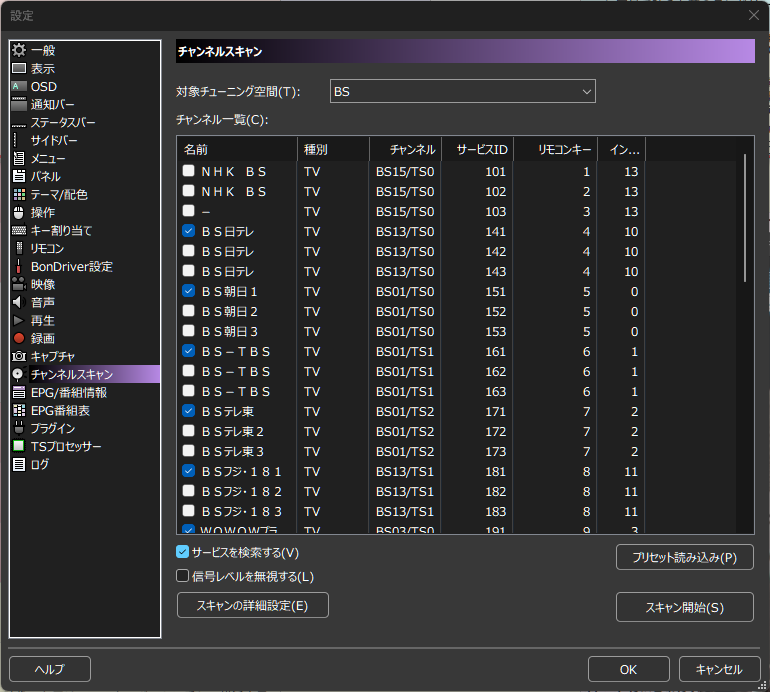Click the チャンネルスキャン icon in the sidebar
770x692 pixels.
click(x=19, y=374)
